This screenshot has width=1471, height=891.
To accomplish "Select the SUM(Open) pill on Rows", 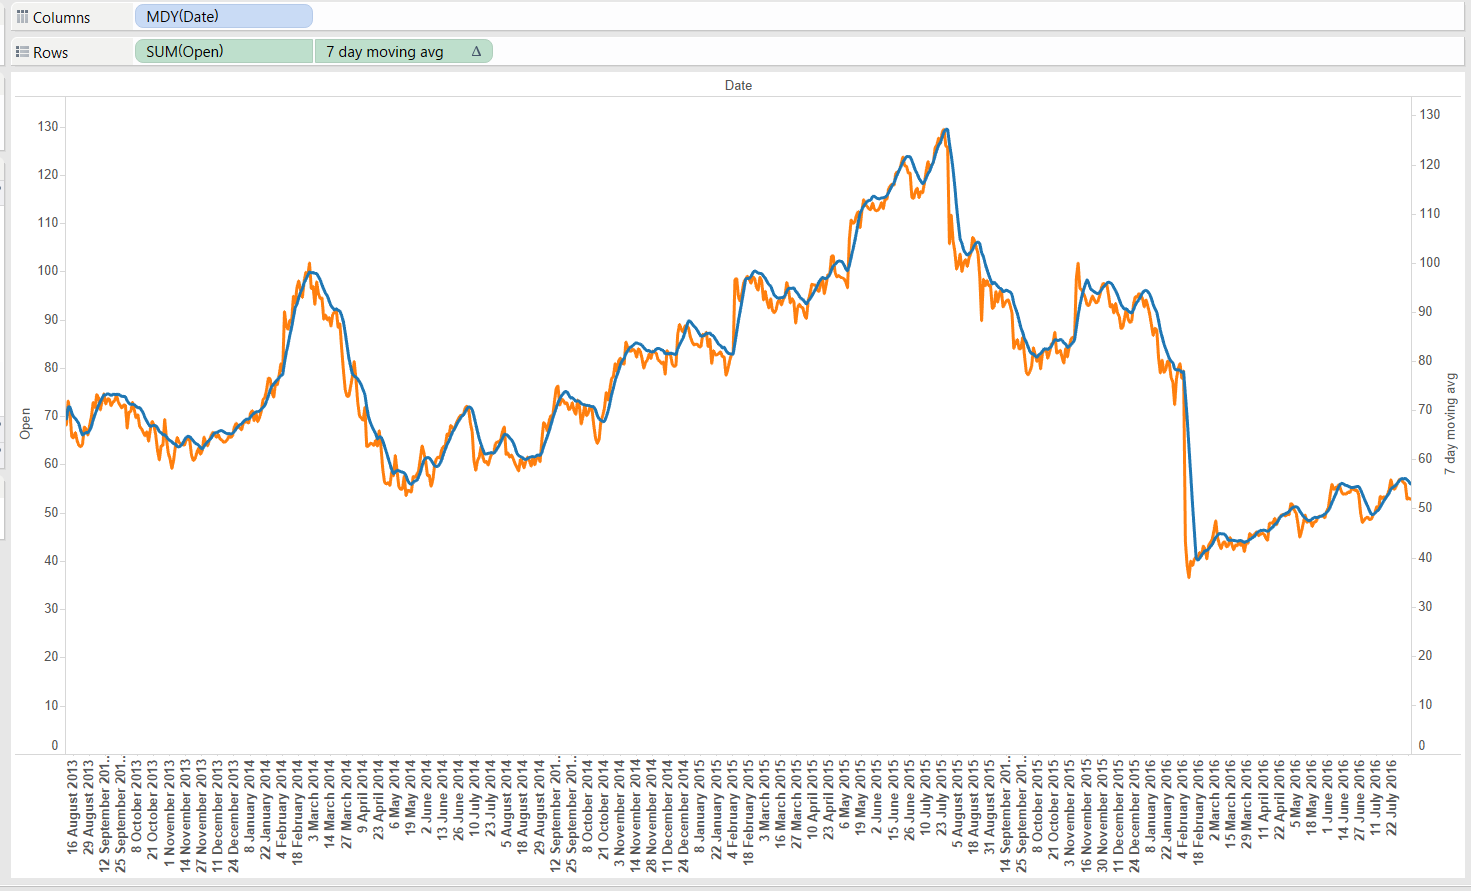I will click(x=224, y=51).
